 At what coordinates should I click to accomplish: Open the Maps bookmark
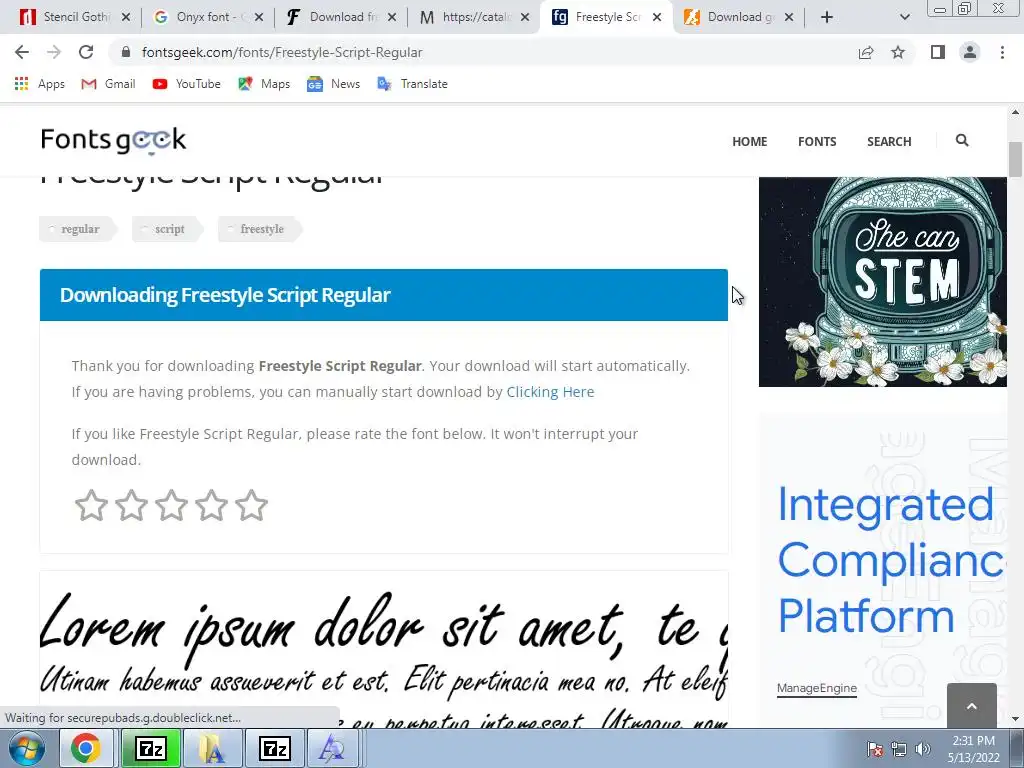coord(264,84)
